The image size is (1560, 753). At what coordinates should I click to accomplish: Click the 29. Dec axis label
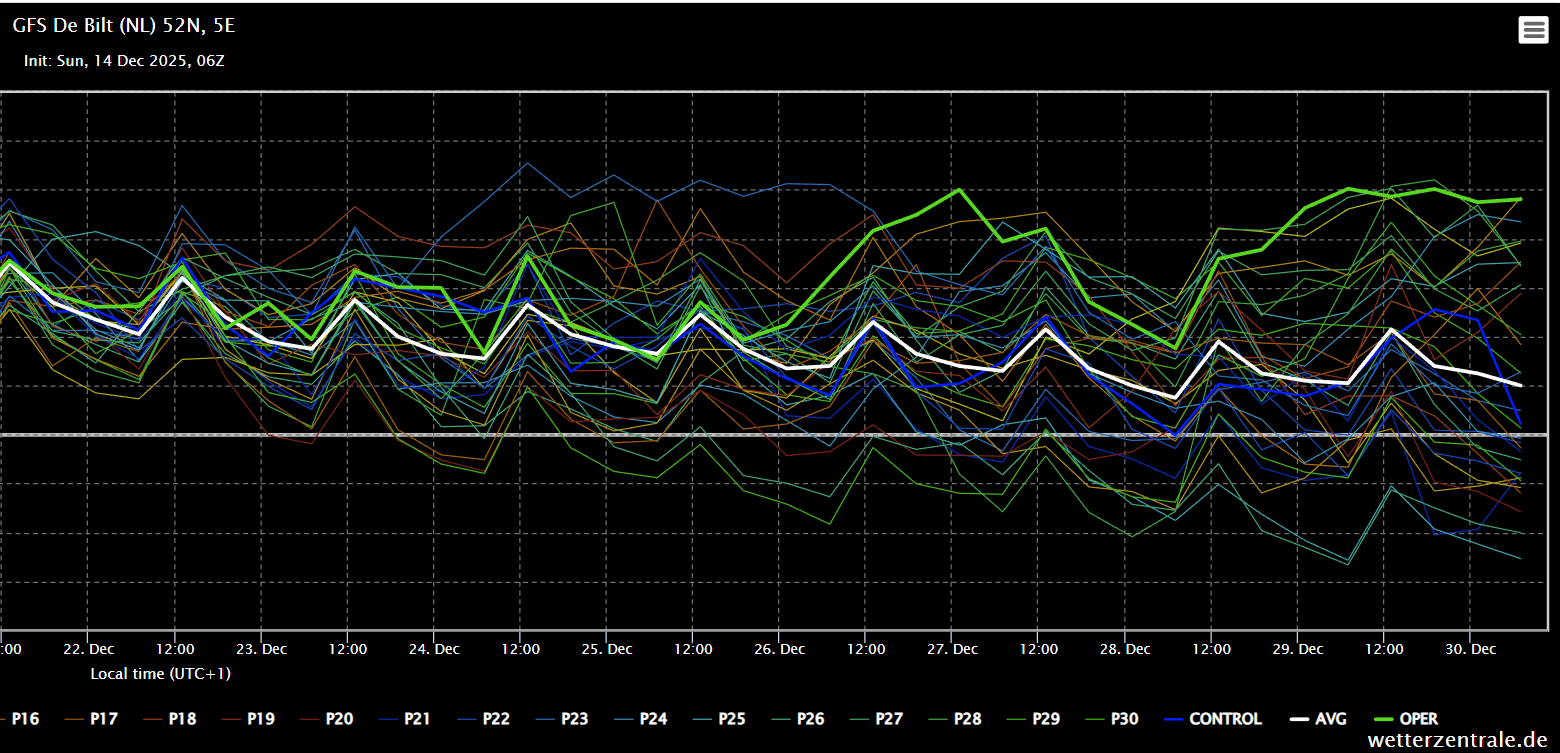click(x=1298, y=649)
